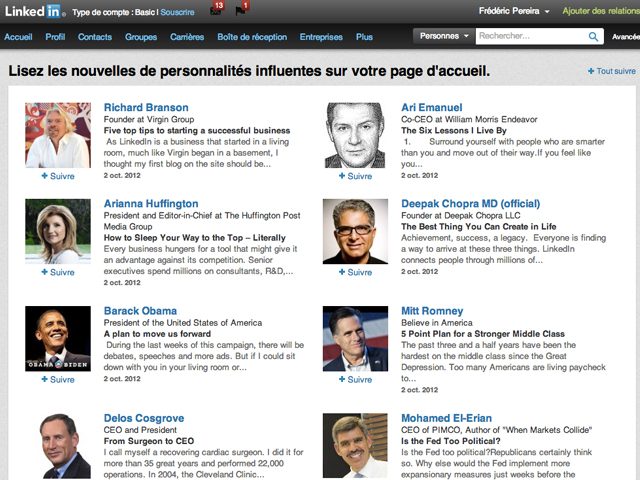Open Arianna Huffington's profile photo

coord(58,231)
